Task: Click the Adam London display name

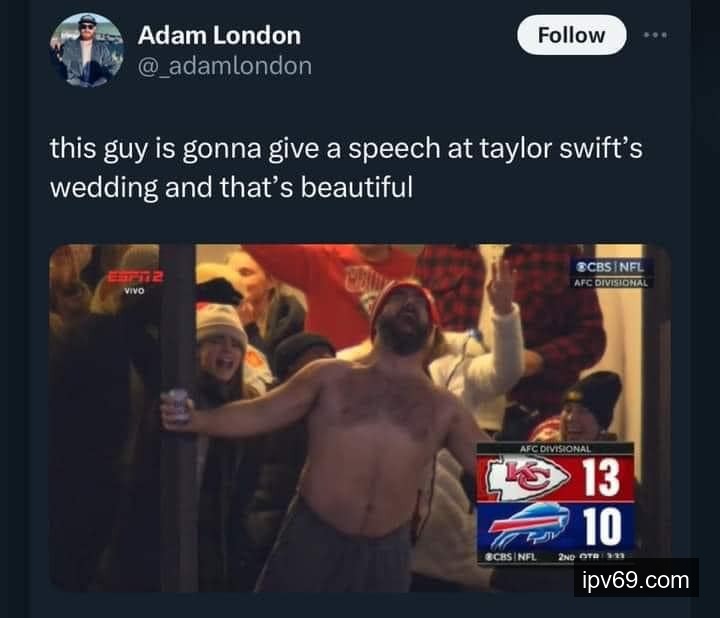Action: [x=219, y=35]
